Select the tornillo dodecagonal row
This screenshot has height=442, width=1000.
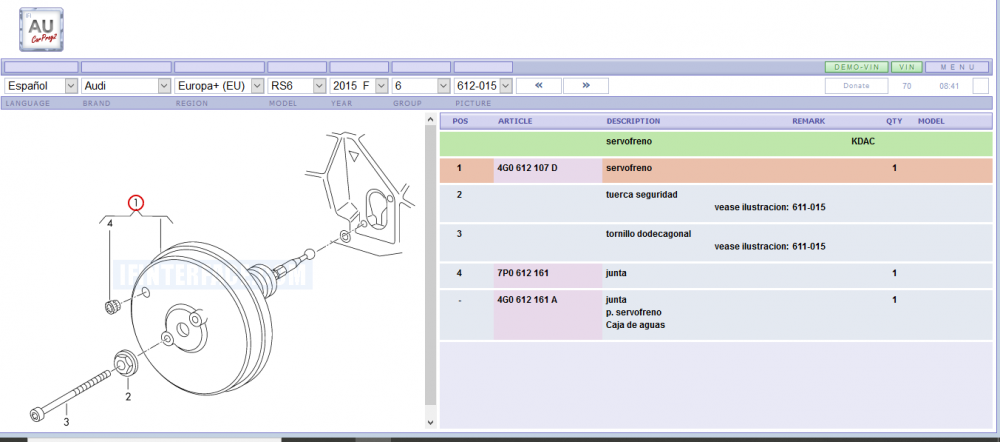716,242
